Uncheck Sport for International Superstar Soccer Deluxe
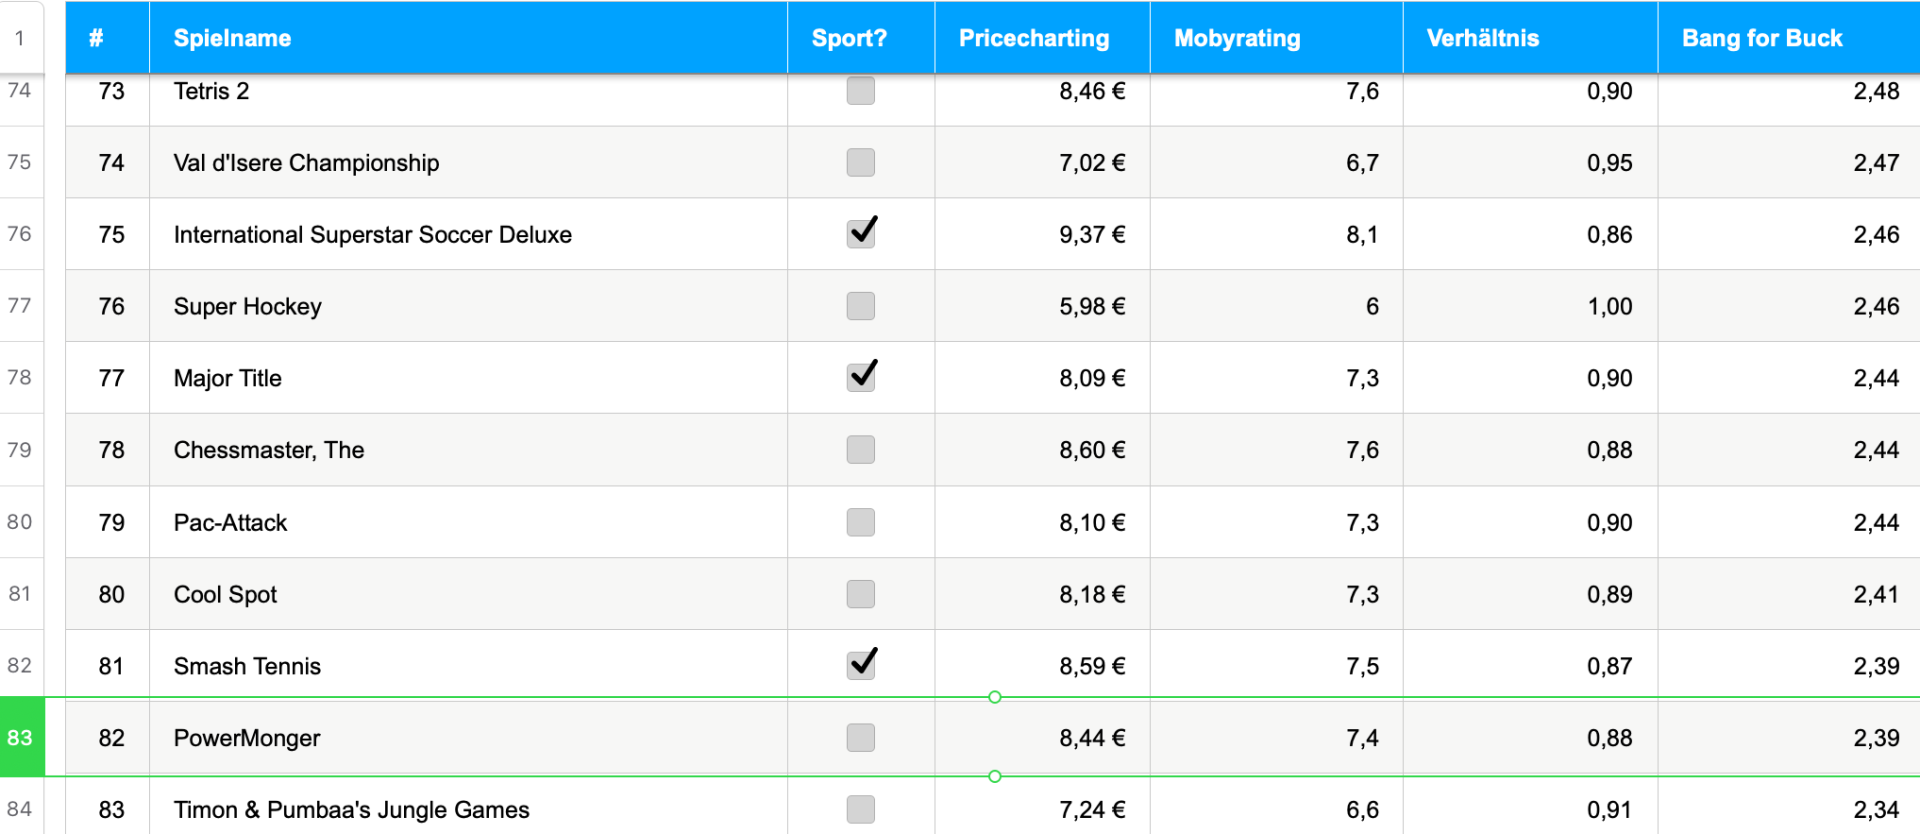Screen dimensions: 1920x834 point(860,234)
